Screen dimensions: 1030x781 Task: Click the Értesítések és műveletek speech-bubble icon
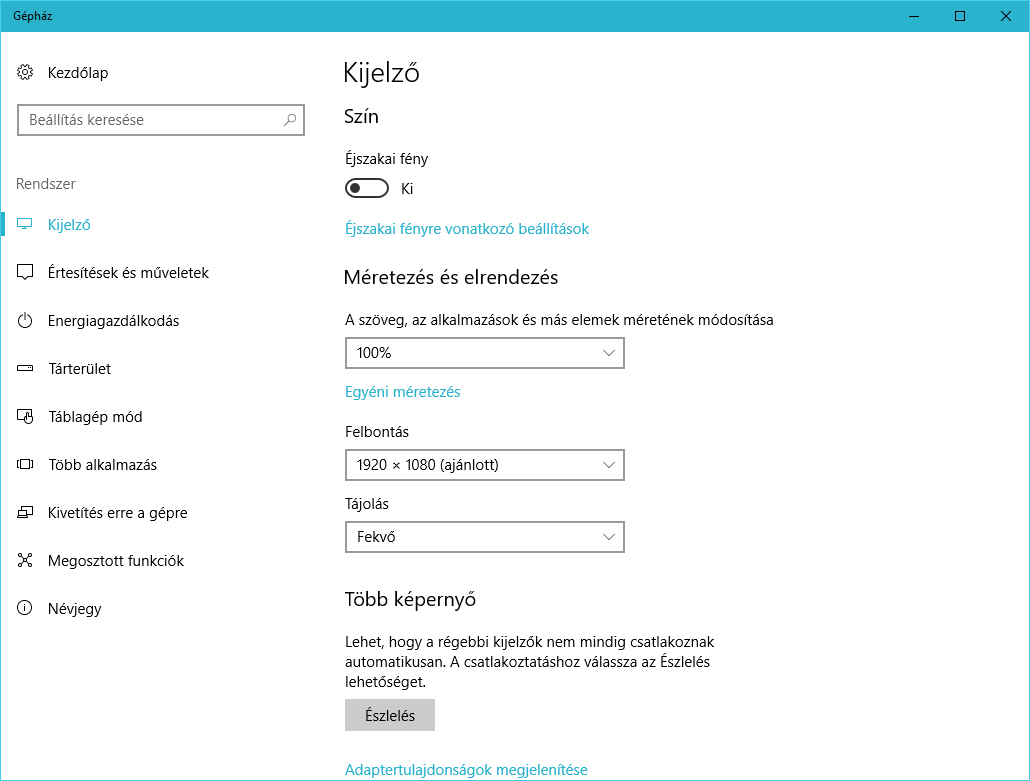click(25, 272)
